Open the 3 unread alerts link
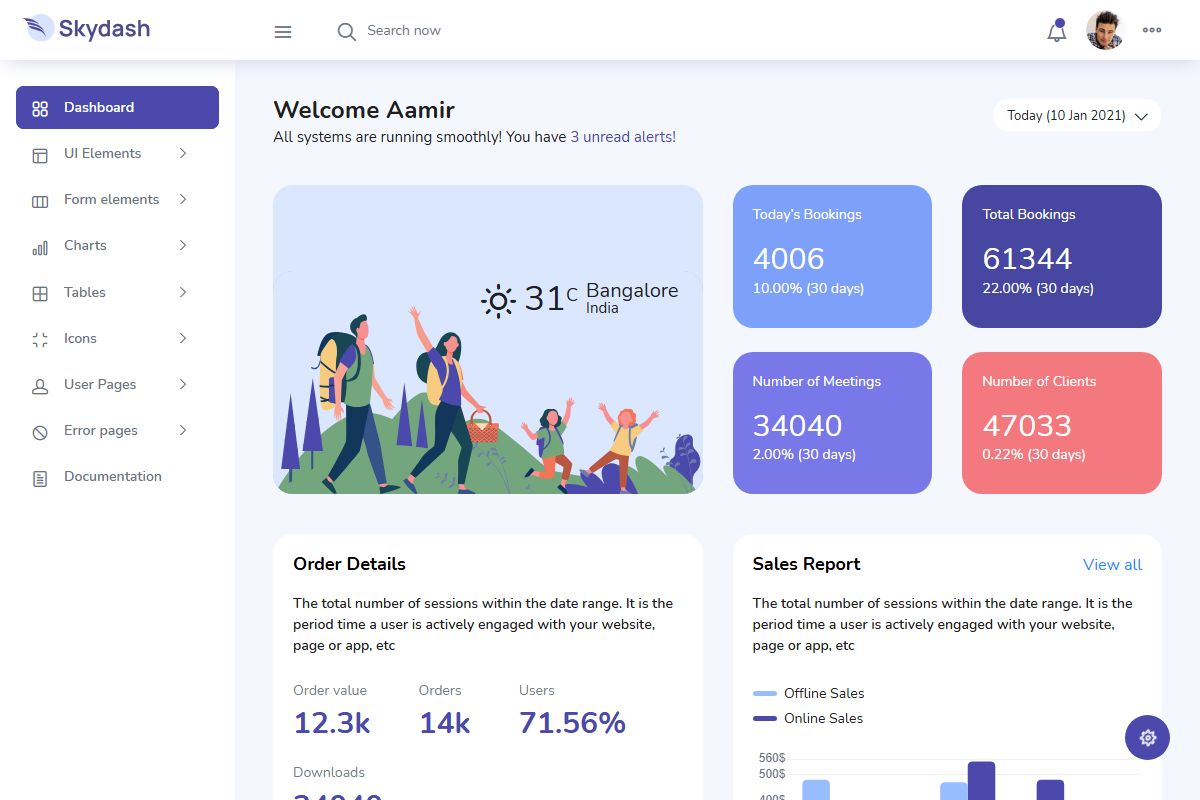The image size is (1200, 800). point(623,137)
